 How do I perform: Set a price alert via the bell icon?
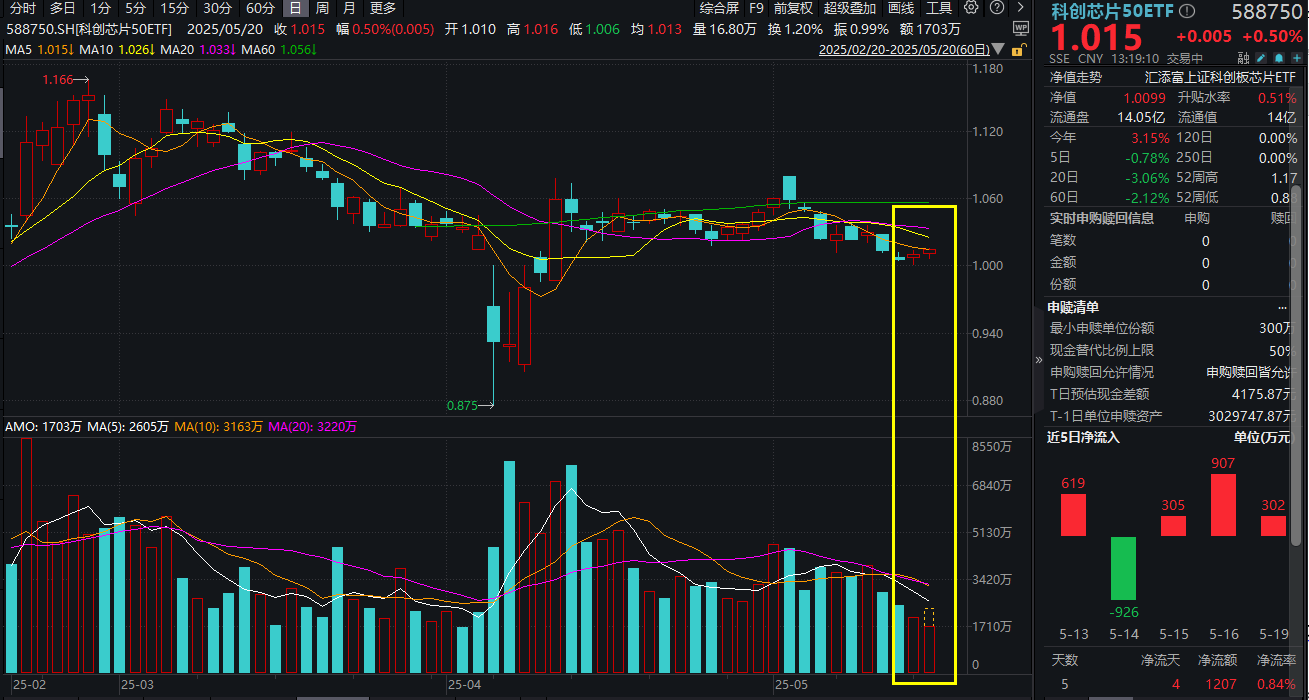(1278, 57)
